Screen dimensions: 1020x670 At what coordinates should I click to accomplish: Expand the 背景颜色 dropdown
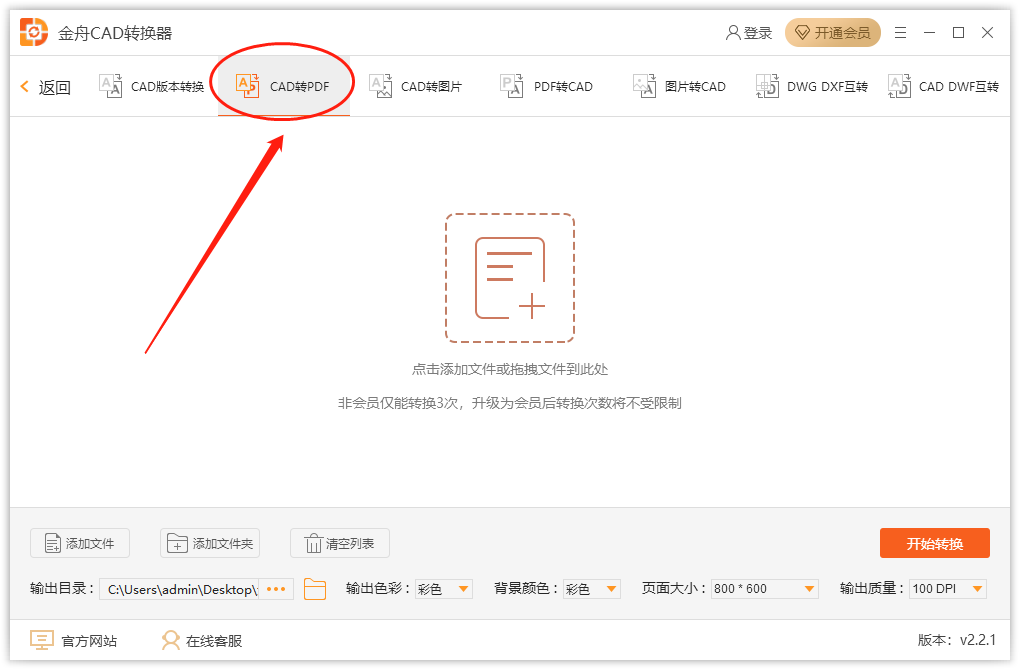(x=592, y=589)
